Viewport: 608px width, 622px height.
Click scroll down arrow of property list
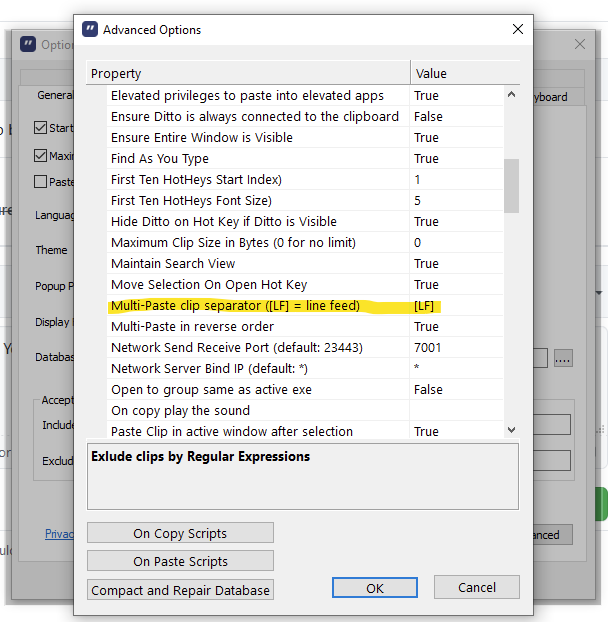pyautogui.click(x=511, y=430)
